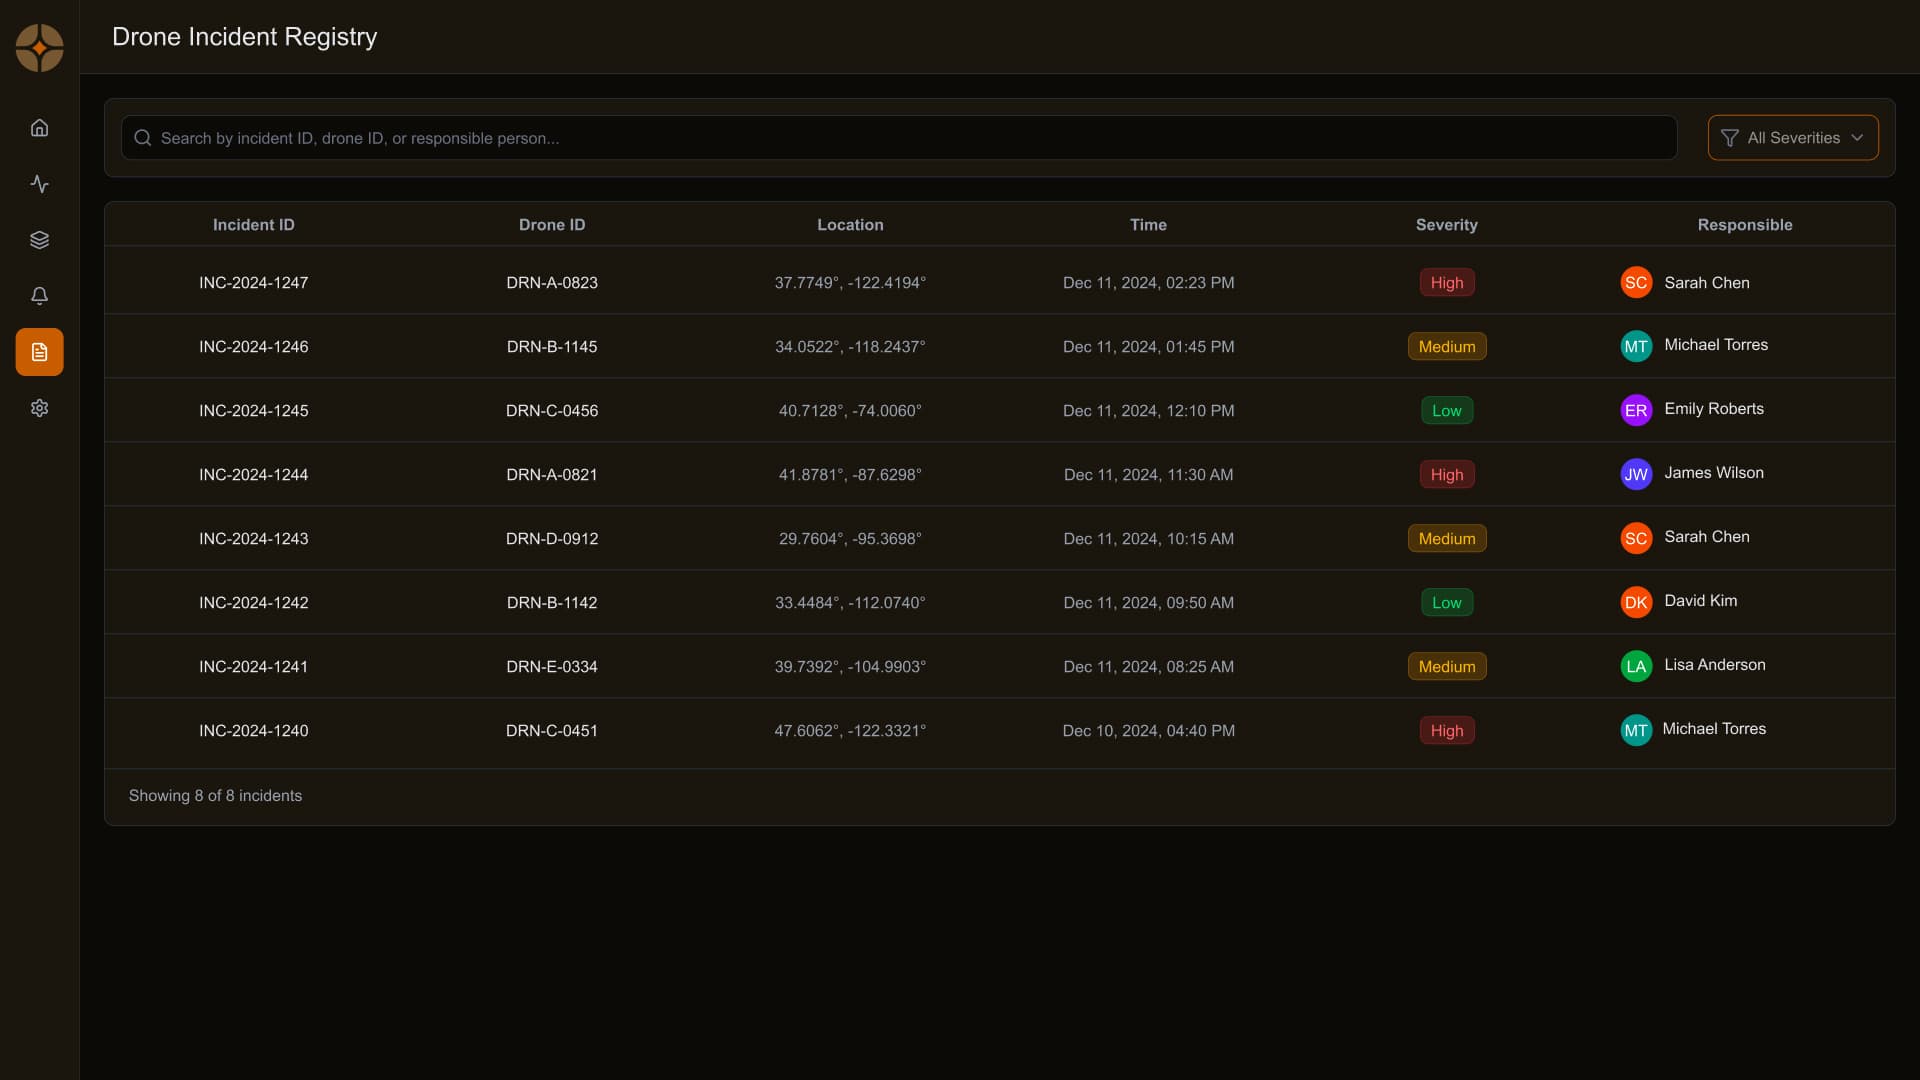Open the Layers sidebar icon
Image resolution: width=1920 pixels, height=1080 pixels.
[39, 240]
